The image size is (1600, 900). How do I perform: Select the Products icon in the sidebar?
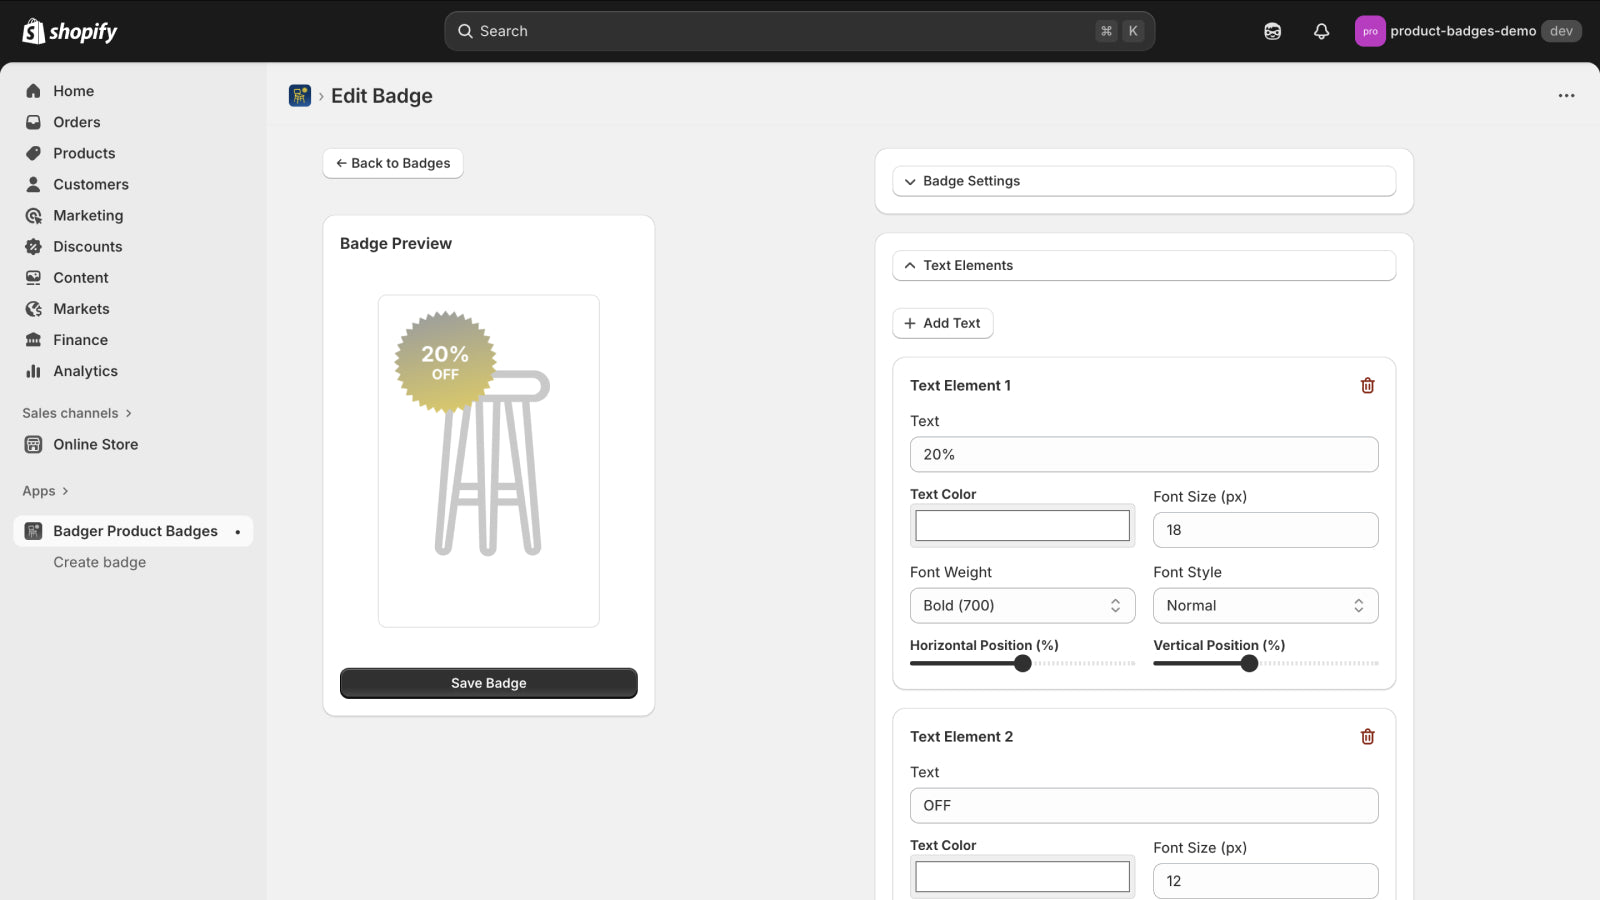(x=33, y=153)
